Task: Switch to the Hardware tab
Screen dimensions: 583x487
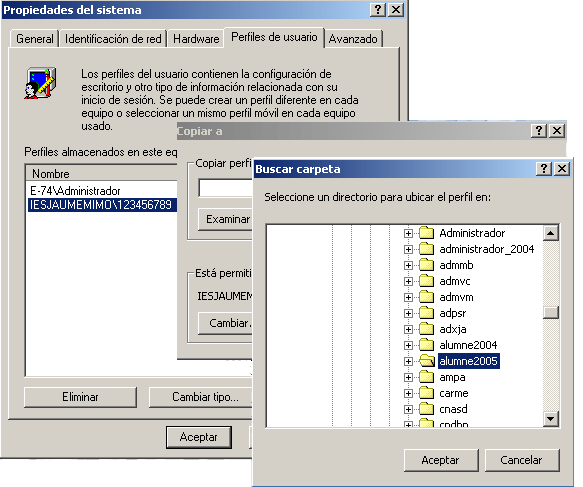Action: 196,39
